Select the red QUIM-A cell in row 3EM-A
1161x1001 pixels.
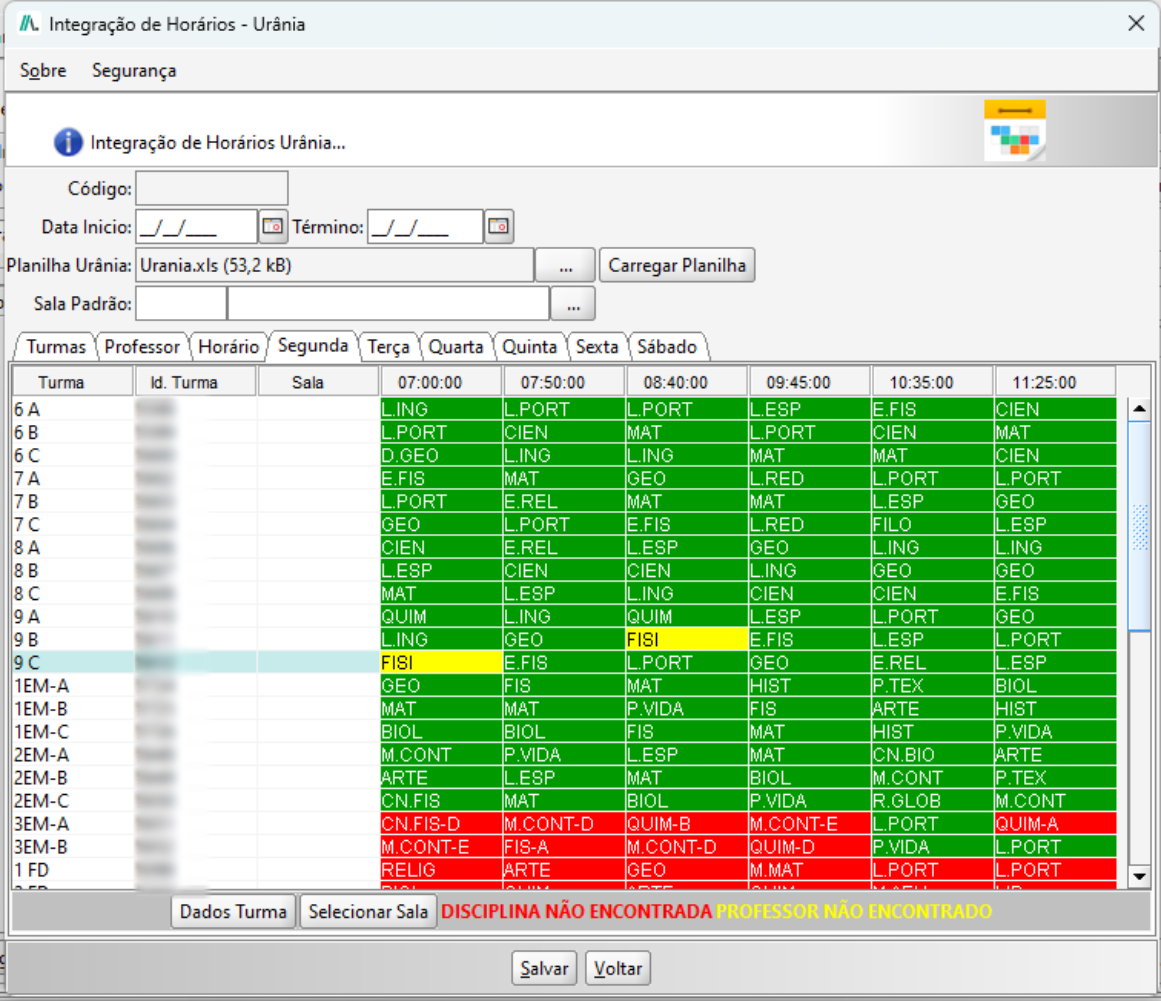tap(1055, 823)
